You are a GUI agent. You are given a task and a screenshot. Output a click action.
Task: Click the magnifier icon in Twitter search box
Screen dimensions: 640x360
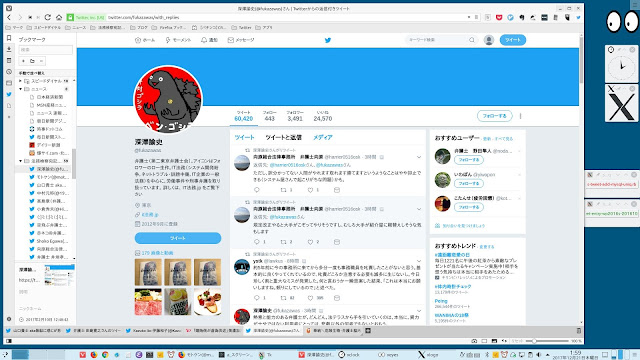(472, 40)
